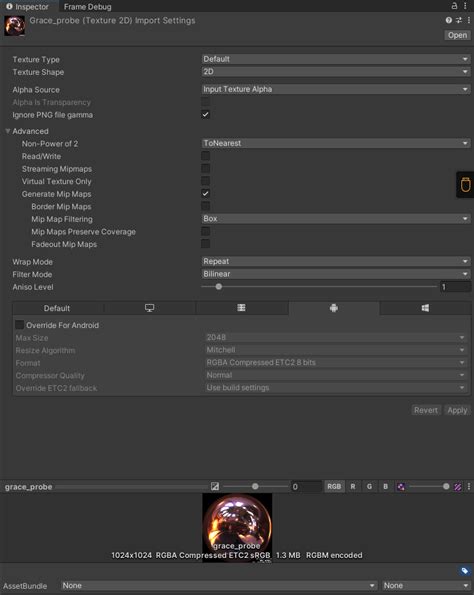The width and height of the screenshot is (474, 595).
Task: Select the Windows Store platform tab icon
Action: (425, 308)
